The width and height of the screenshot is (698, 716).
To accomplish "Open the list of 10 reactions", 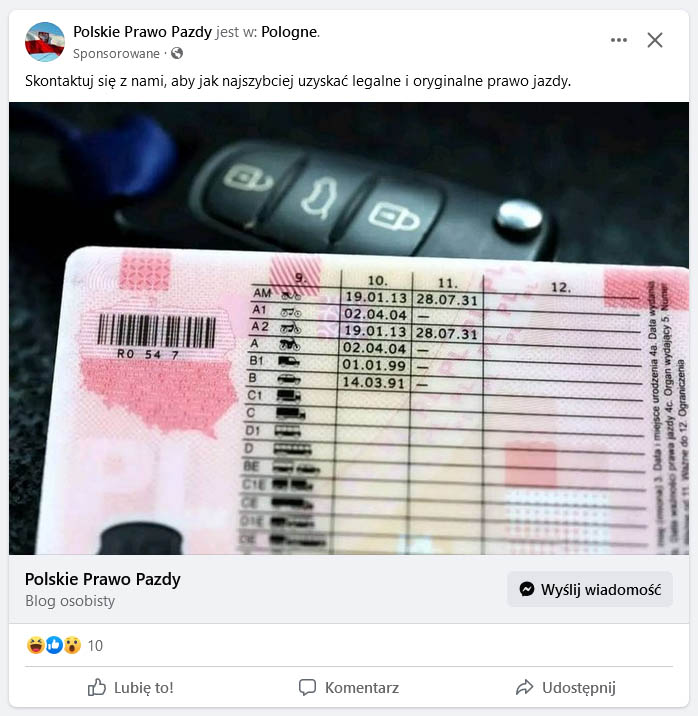I will 95,645.
